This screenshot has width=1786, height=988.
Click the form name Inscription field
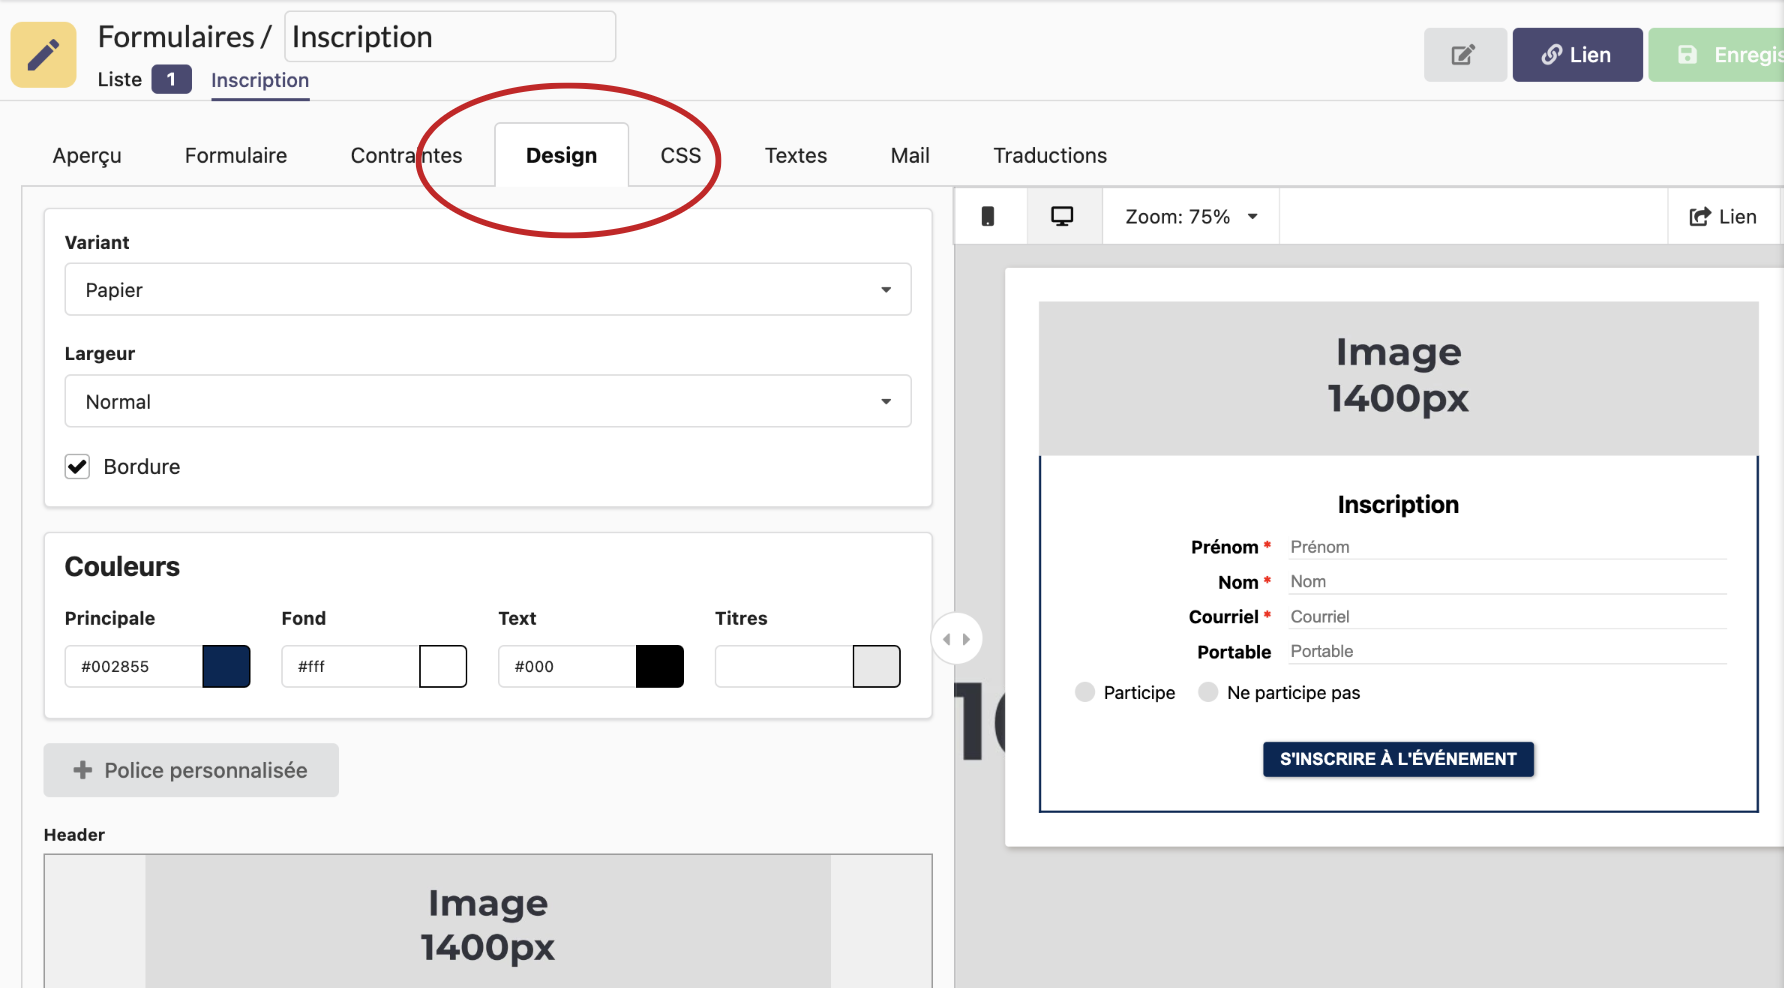(x=450, y=37)
